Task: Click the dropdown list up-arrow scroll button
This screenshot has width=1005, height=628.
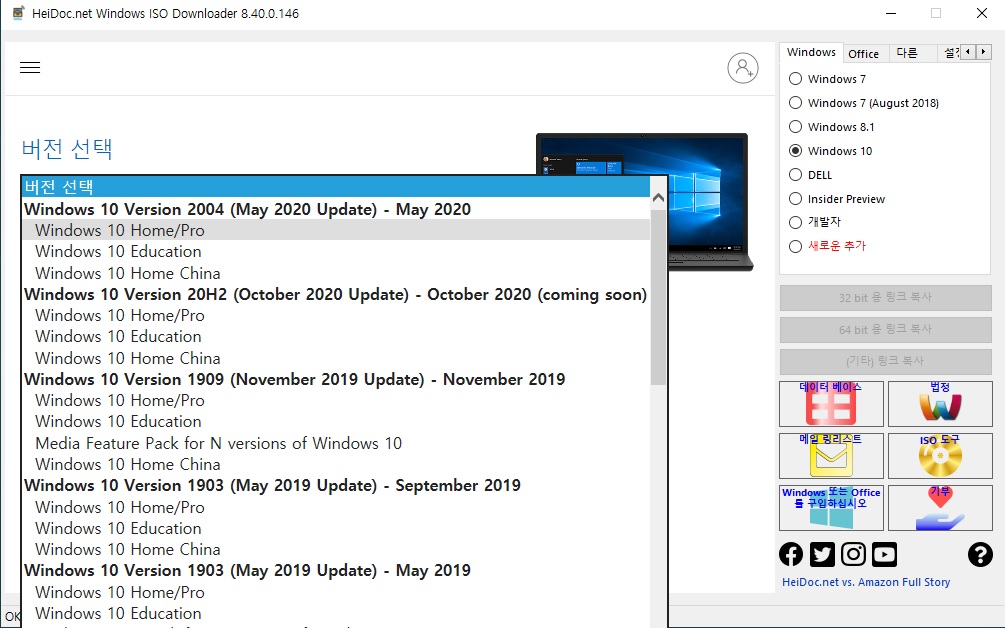Action: [x=658, y=198]
